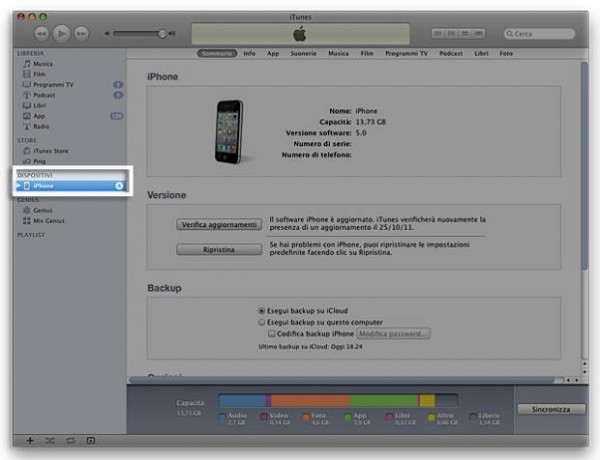Click the add playlist plus button

(30, 440)
